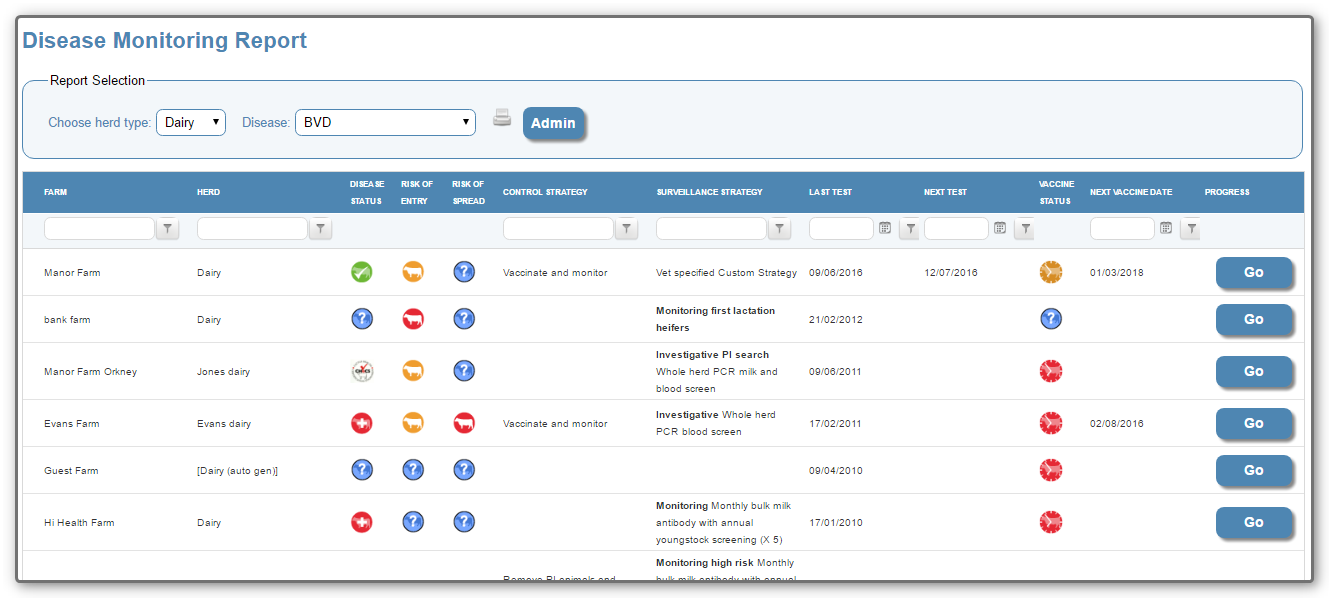Click Manor Farm Orkney's red vaccine status icon
The image size is (1329, 598).
point(1051,371)
